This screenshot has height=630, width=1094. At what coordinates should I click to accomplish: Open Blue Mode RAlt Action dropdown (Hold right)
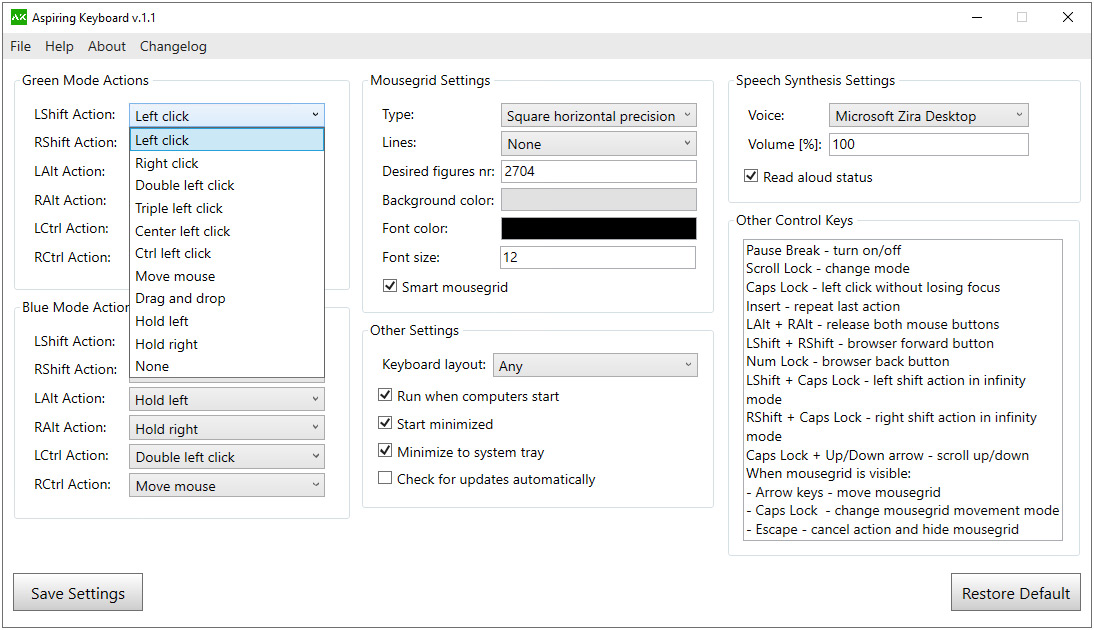pos(227,428)
